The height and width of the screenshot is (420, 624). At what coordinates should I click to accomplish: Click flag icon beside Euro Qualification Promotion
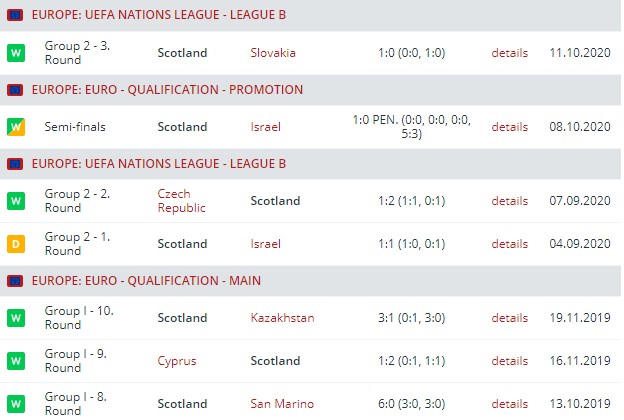pos(15,90)
